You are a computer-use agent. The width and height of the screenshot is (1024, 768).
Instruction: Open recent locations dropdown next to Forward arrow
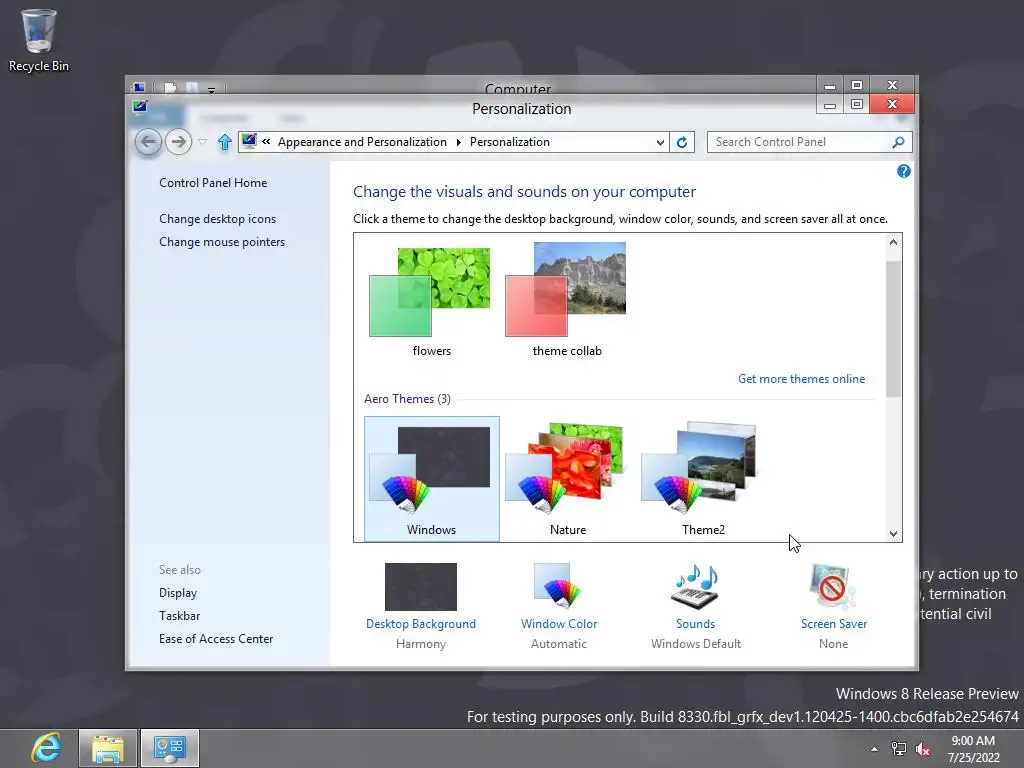pyautogui.click(x=202, y=142)
